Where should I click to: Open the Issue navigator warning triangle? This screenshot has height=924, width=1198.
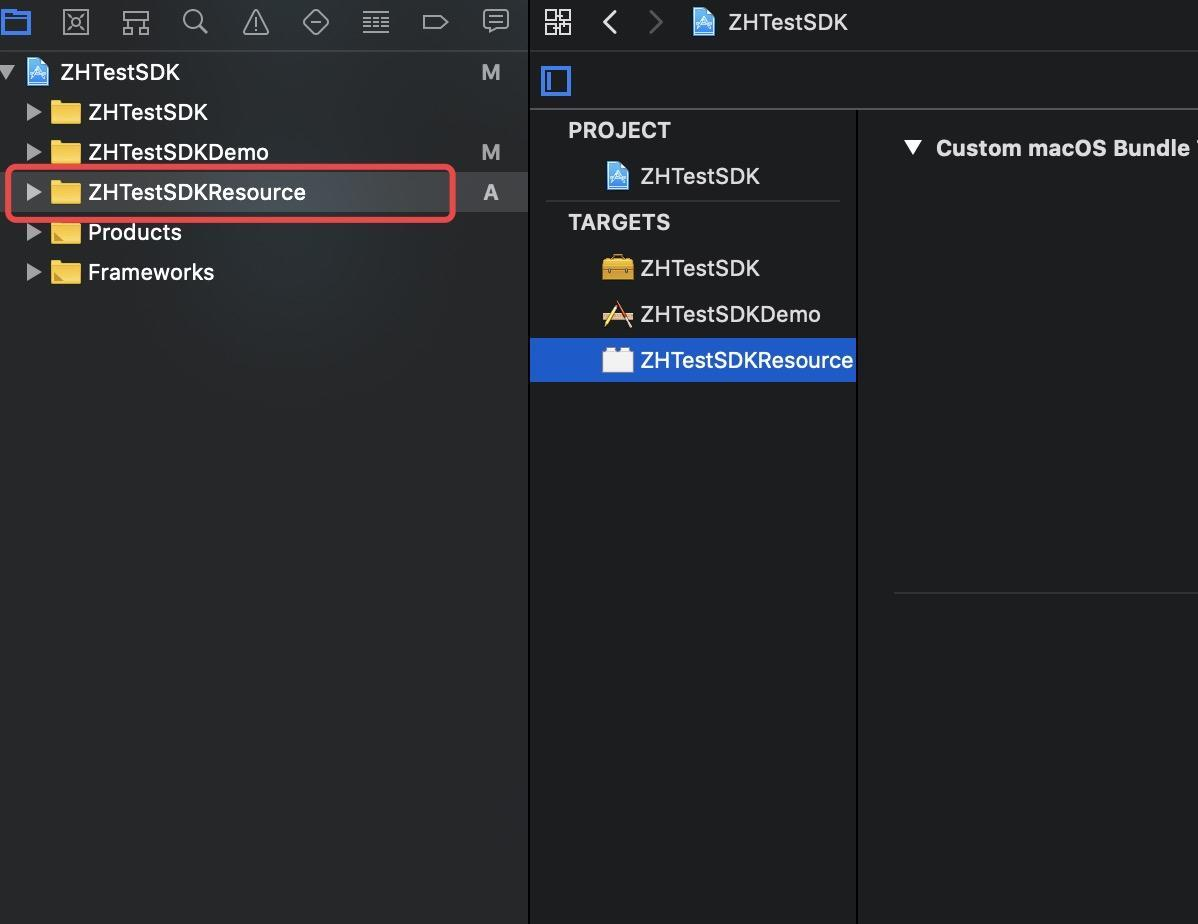(x=256, y=22)
